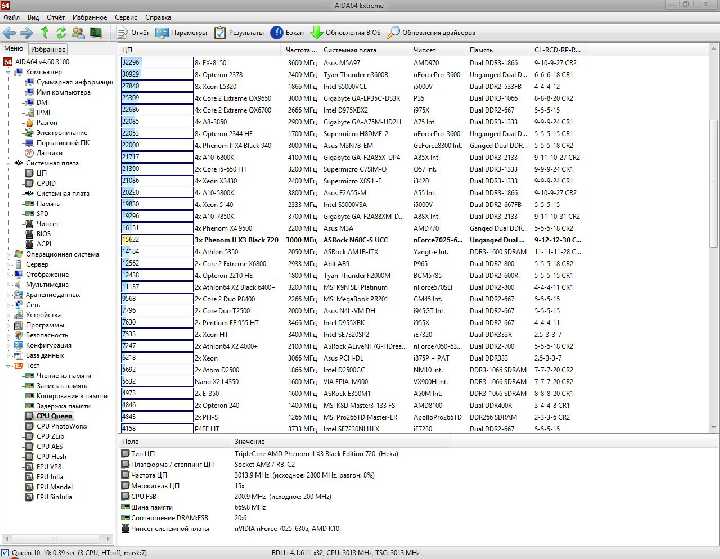This screenshot has height=559, width=720.
Task: Select the AIDA64 root tree node
Action: click(x=37, y=62)
